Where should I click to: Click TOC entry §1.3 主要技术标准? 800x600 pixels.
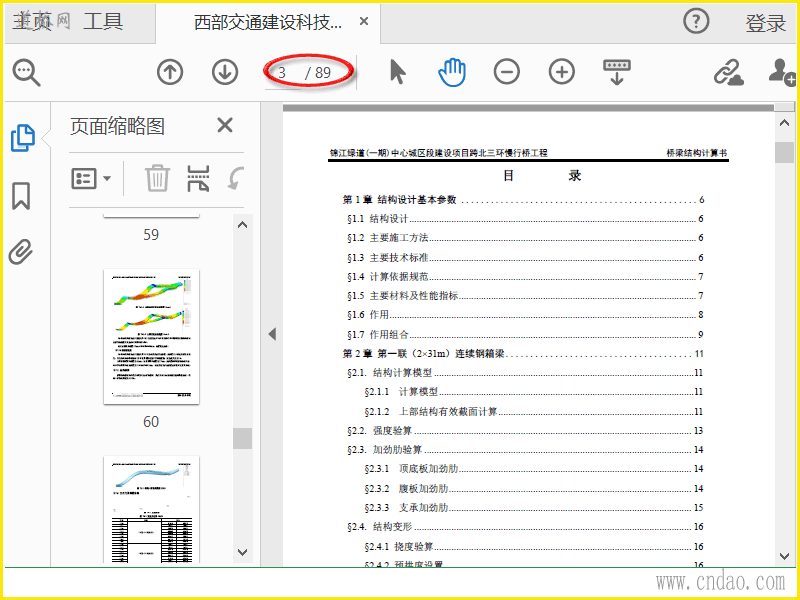click(x=525, y=257)
